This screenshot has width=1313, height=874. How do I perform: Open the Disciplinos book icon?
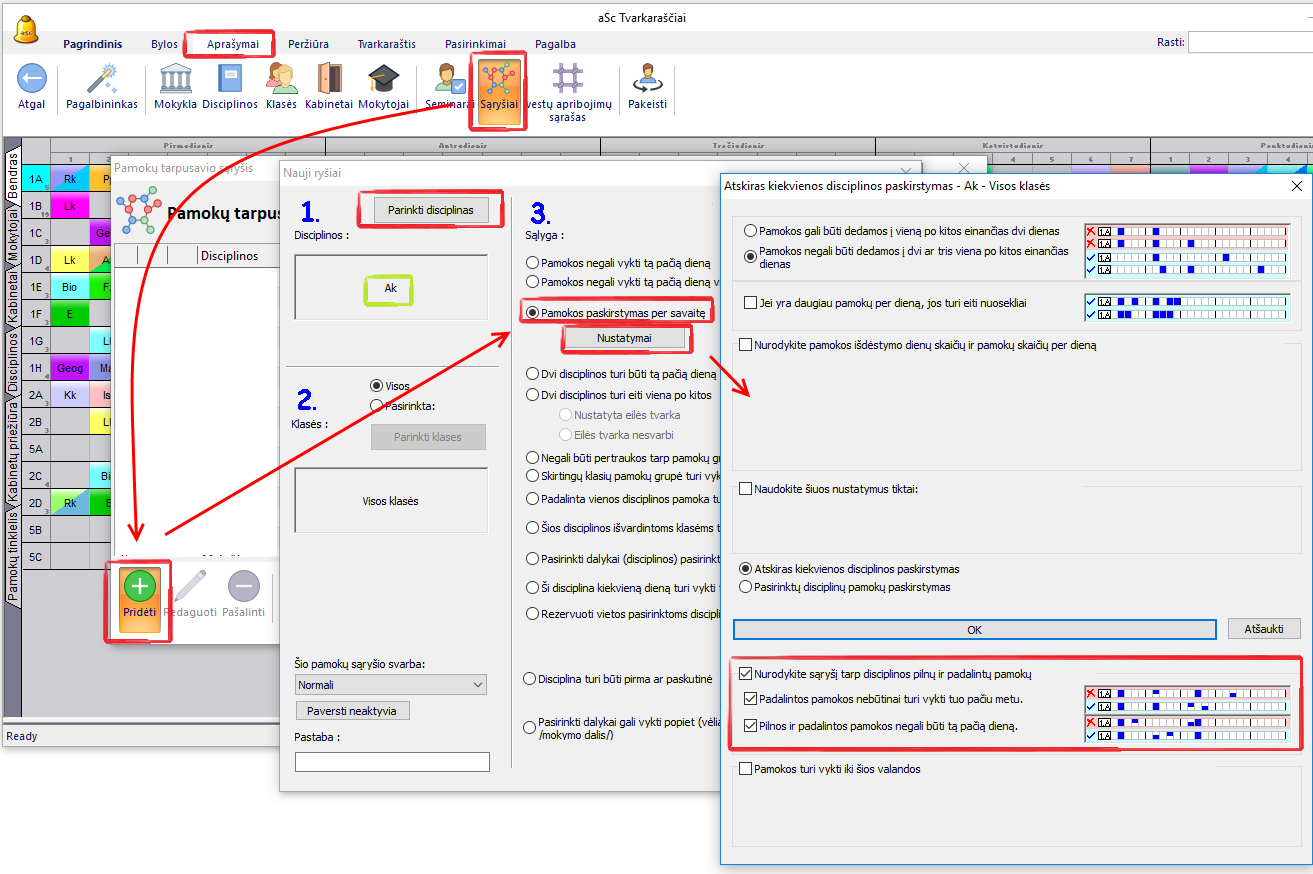230,79
